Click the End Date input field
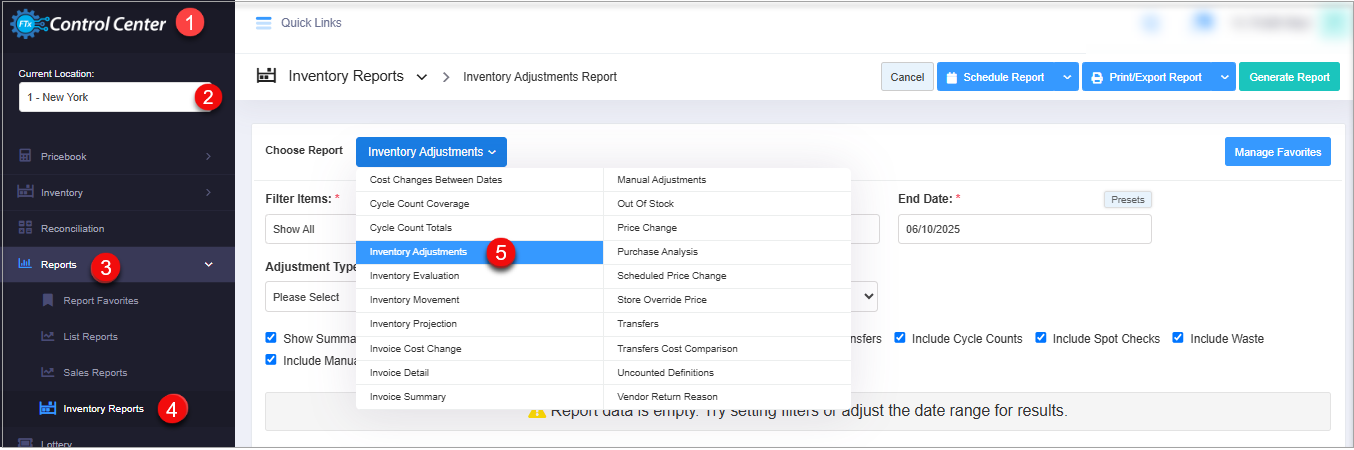Screen dimensions: 1354x450 (1024, 229)
